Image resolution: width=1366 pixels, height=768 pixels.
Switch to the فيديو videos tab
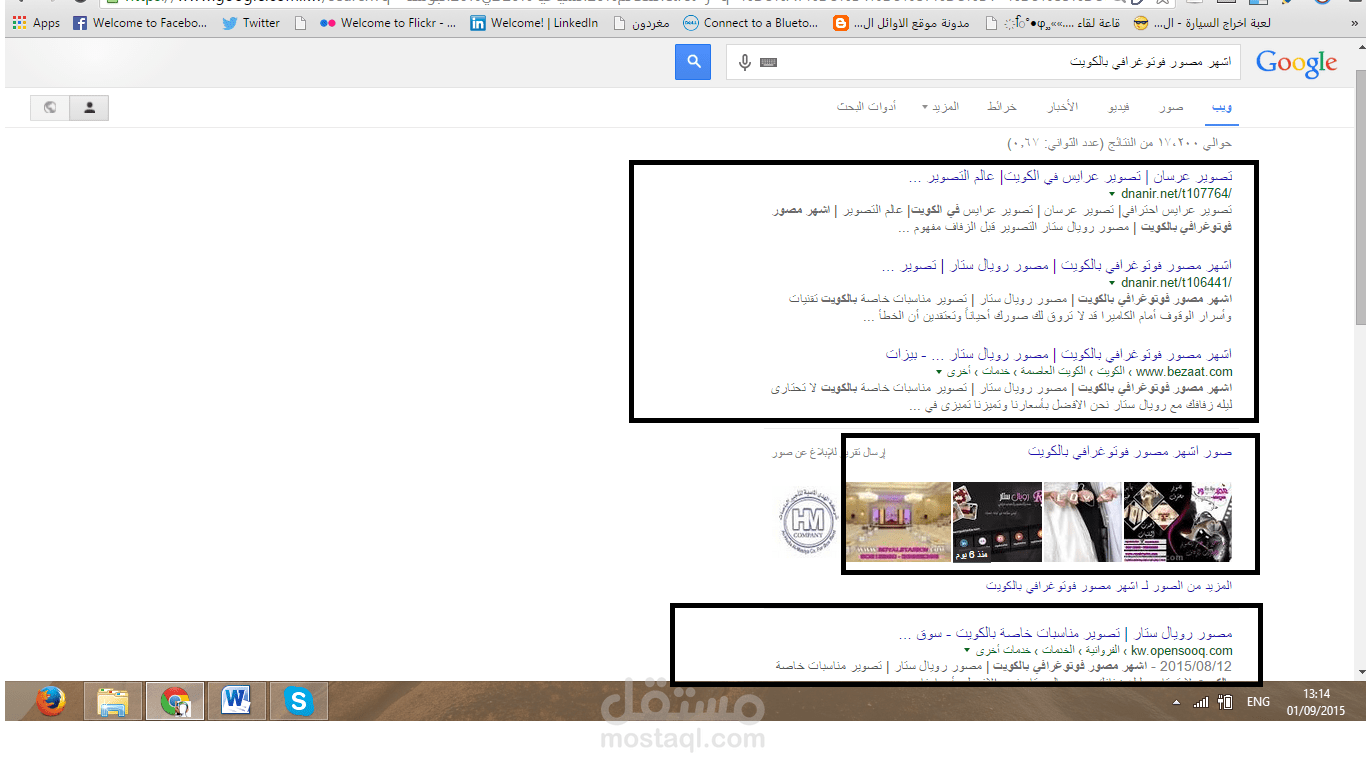point(1118,107)
